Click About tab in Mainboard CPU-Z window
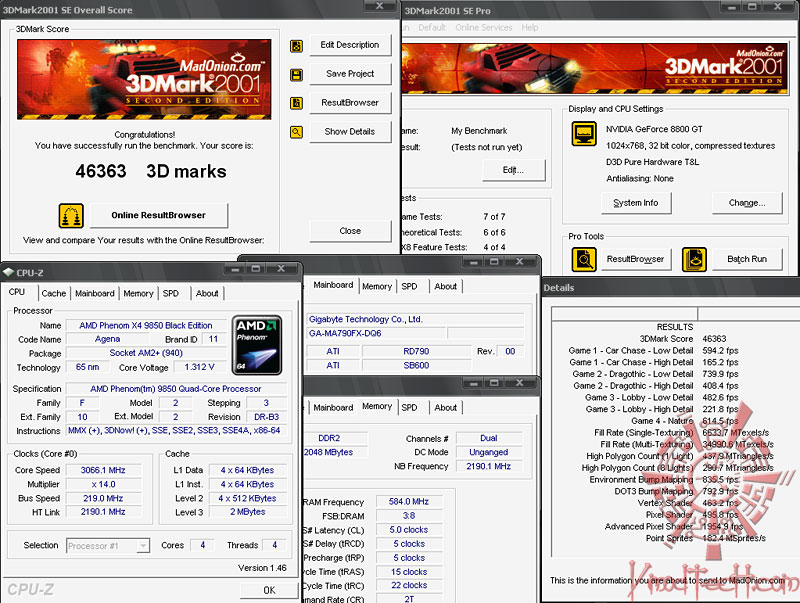 point(445,287)
